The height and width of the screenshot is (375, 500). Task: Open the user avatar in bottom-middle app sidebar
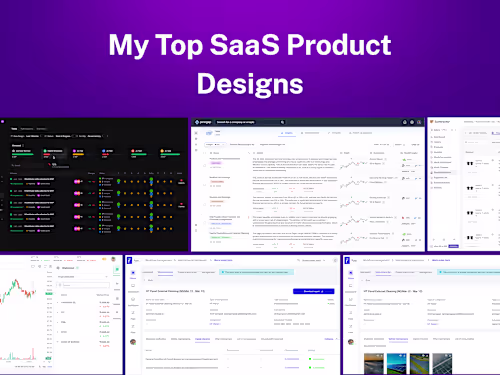(133, 342)
